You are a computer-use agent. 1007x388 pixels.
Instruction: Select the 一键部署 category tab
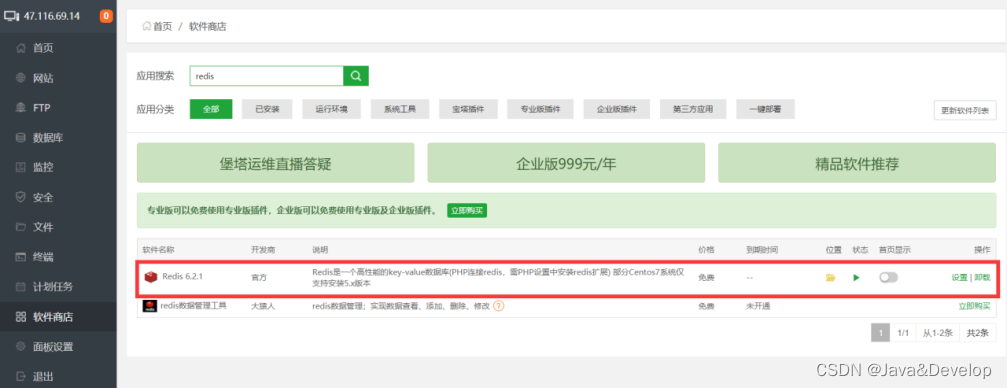766,109
